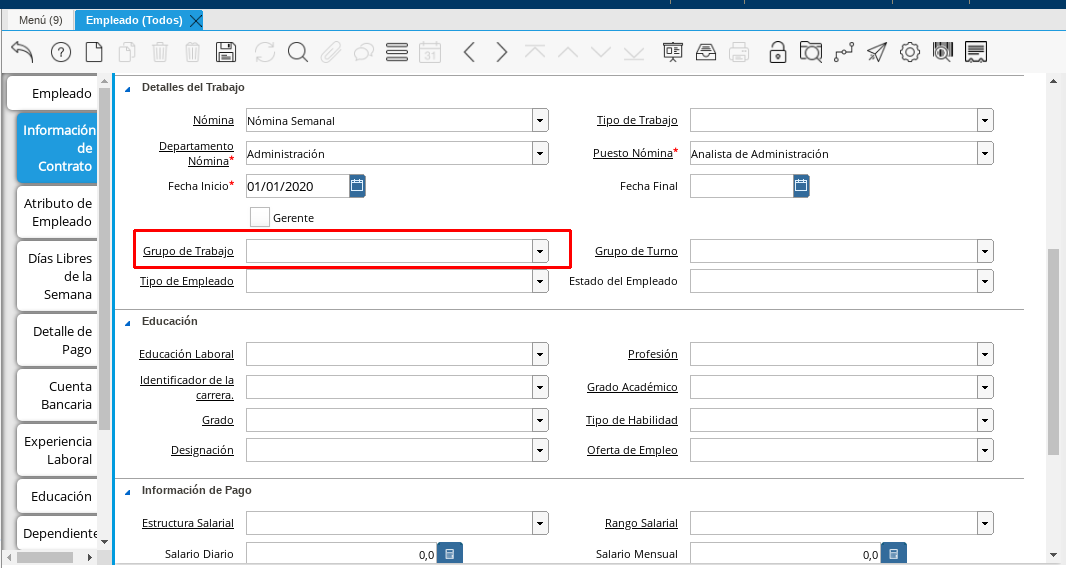Open the Puesto Nómina dropdown
Image resolution: width=1066 pixels, height=568 pixels.
pyautogui.click(x=985, y=154)
